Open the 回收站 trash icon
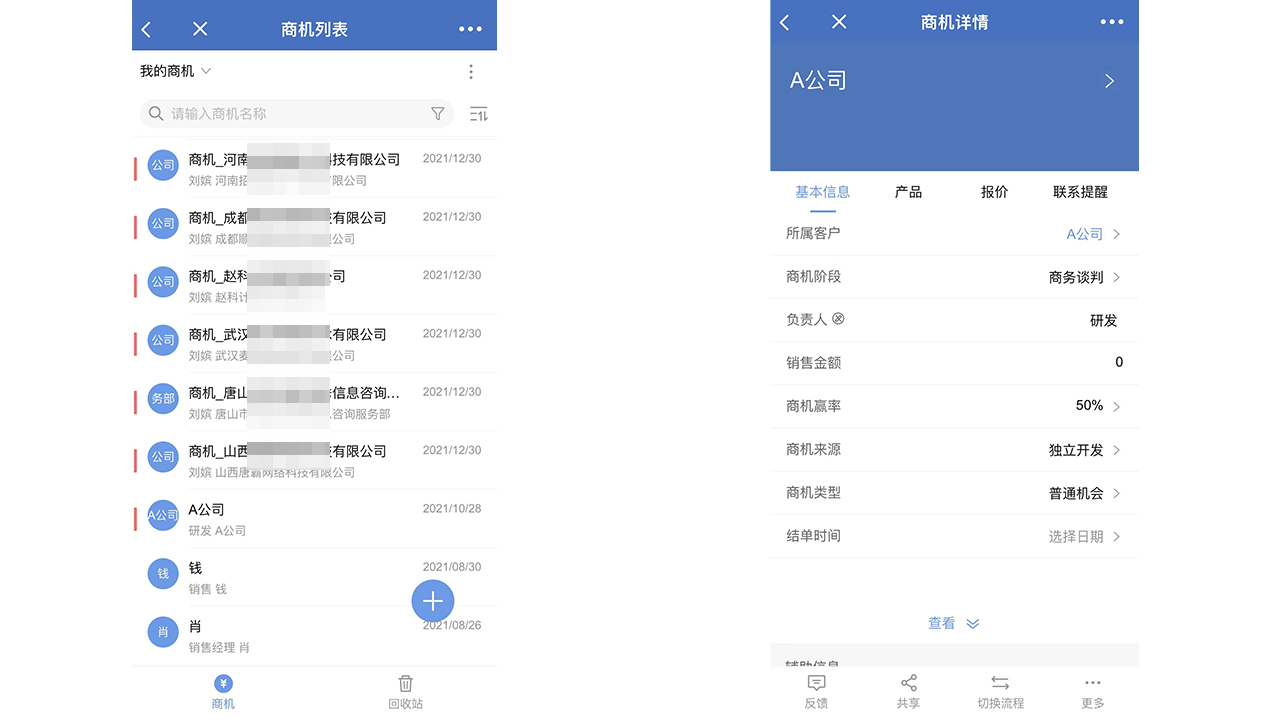The width and height of the screenshot is (1280, 720). 406,685
